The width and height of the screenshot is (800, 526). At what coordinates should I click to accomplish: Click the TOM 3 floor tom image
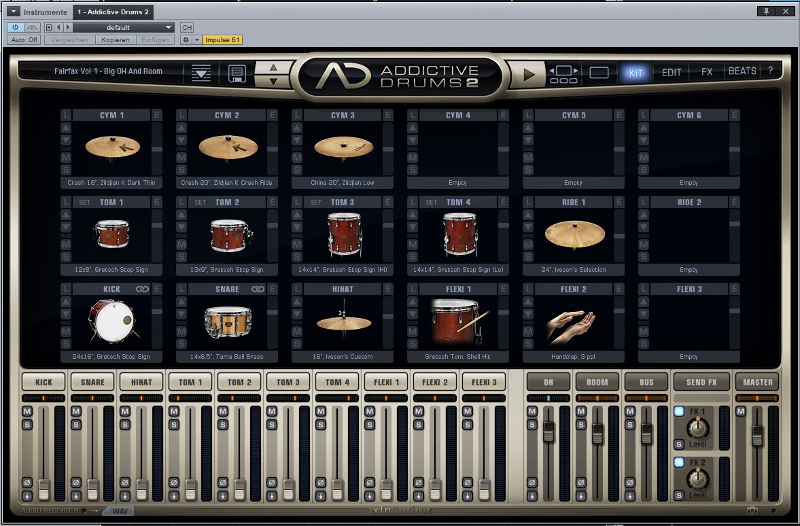pyautogui.click(x=344, y=234)
